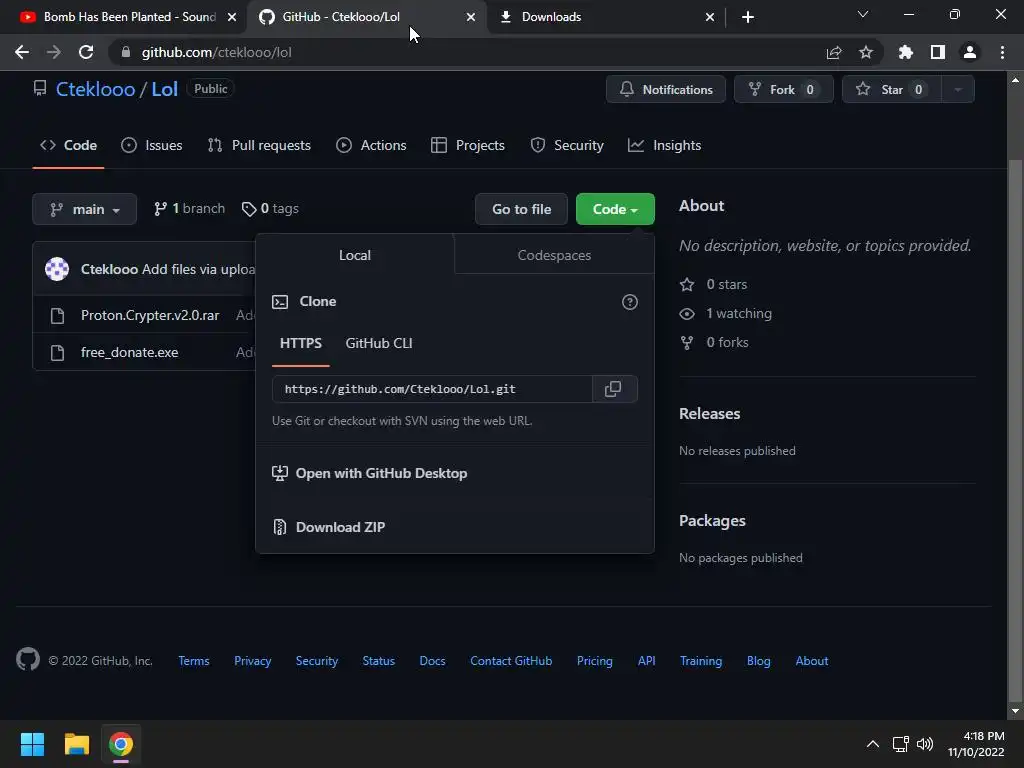Launch File Explorer from the taskbar
The width and height of the screenshot is (1024, 768).
coord(76,744)
